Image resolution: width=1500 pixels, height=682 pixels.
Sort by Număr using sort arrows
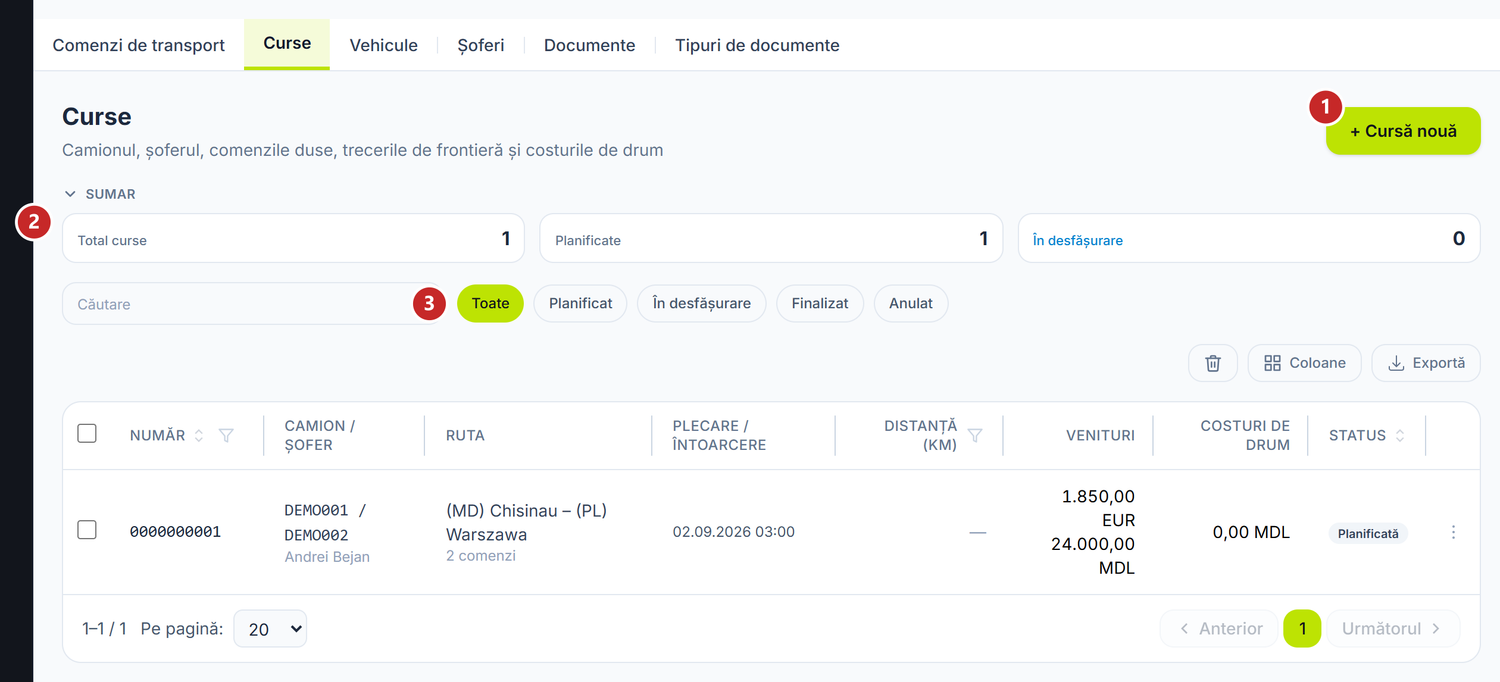coord(198,435)
